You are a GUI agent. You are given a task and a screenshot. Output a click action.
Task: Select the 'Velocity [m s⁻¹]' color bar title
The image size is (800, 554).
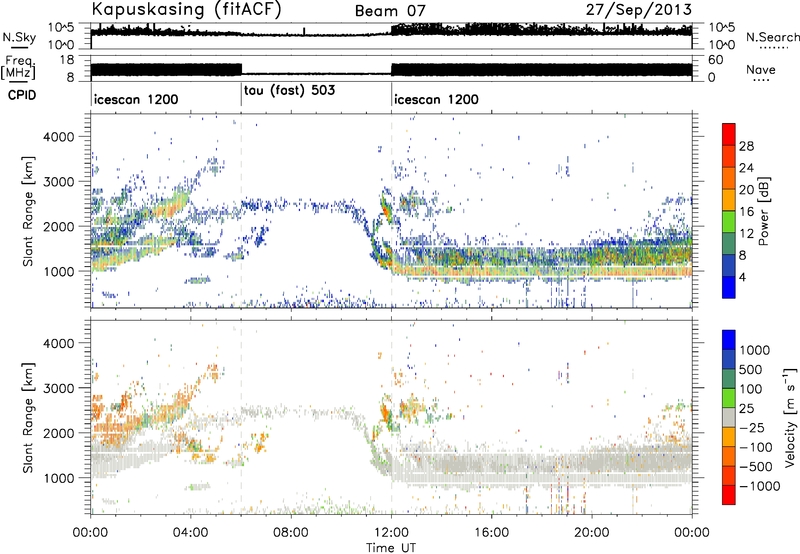790,417
